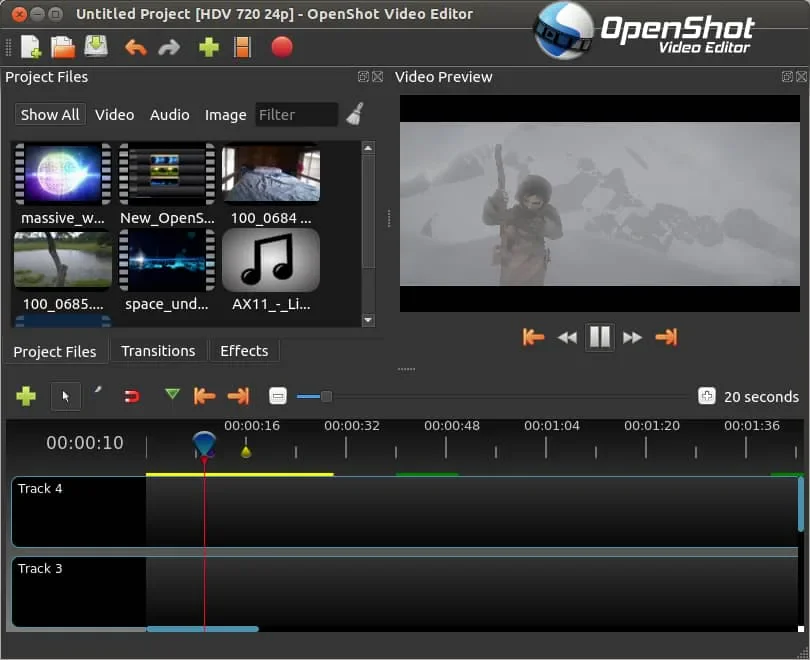Click the green Import Files plus icon

click(209, 48)
